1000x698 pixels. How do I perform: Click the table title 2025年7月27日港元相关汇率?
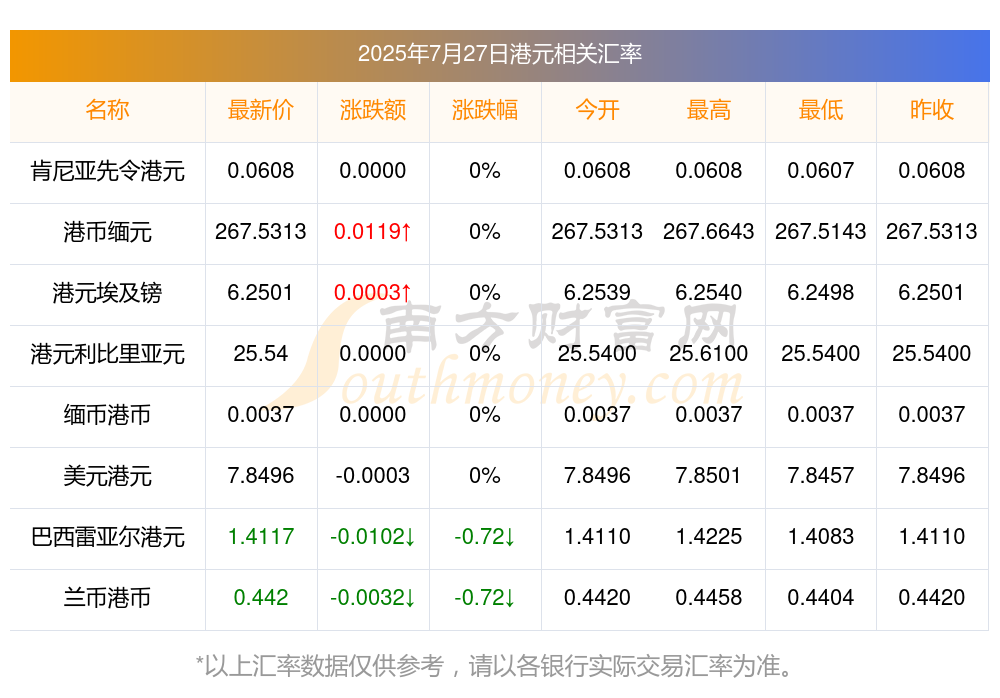click(499, 54)
